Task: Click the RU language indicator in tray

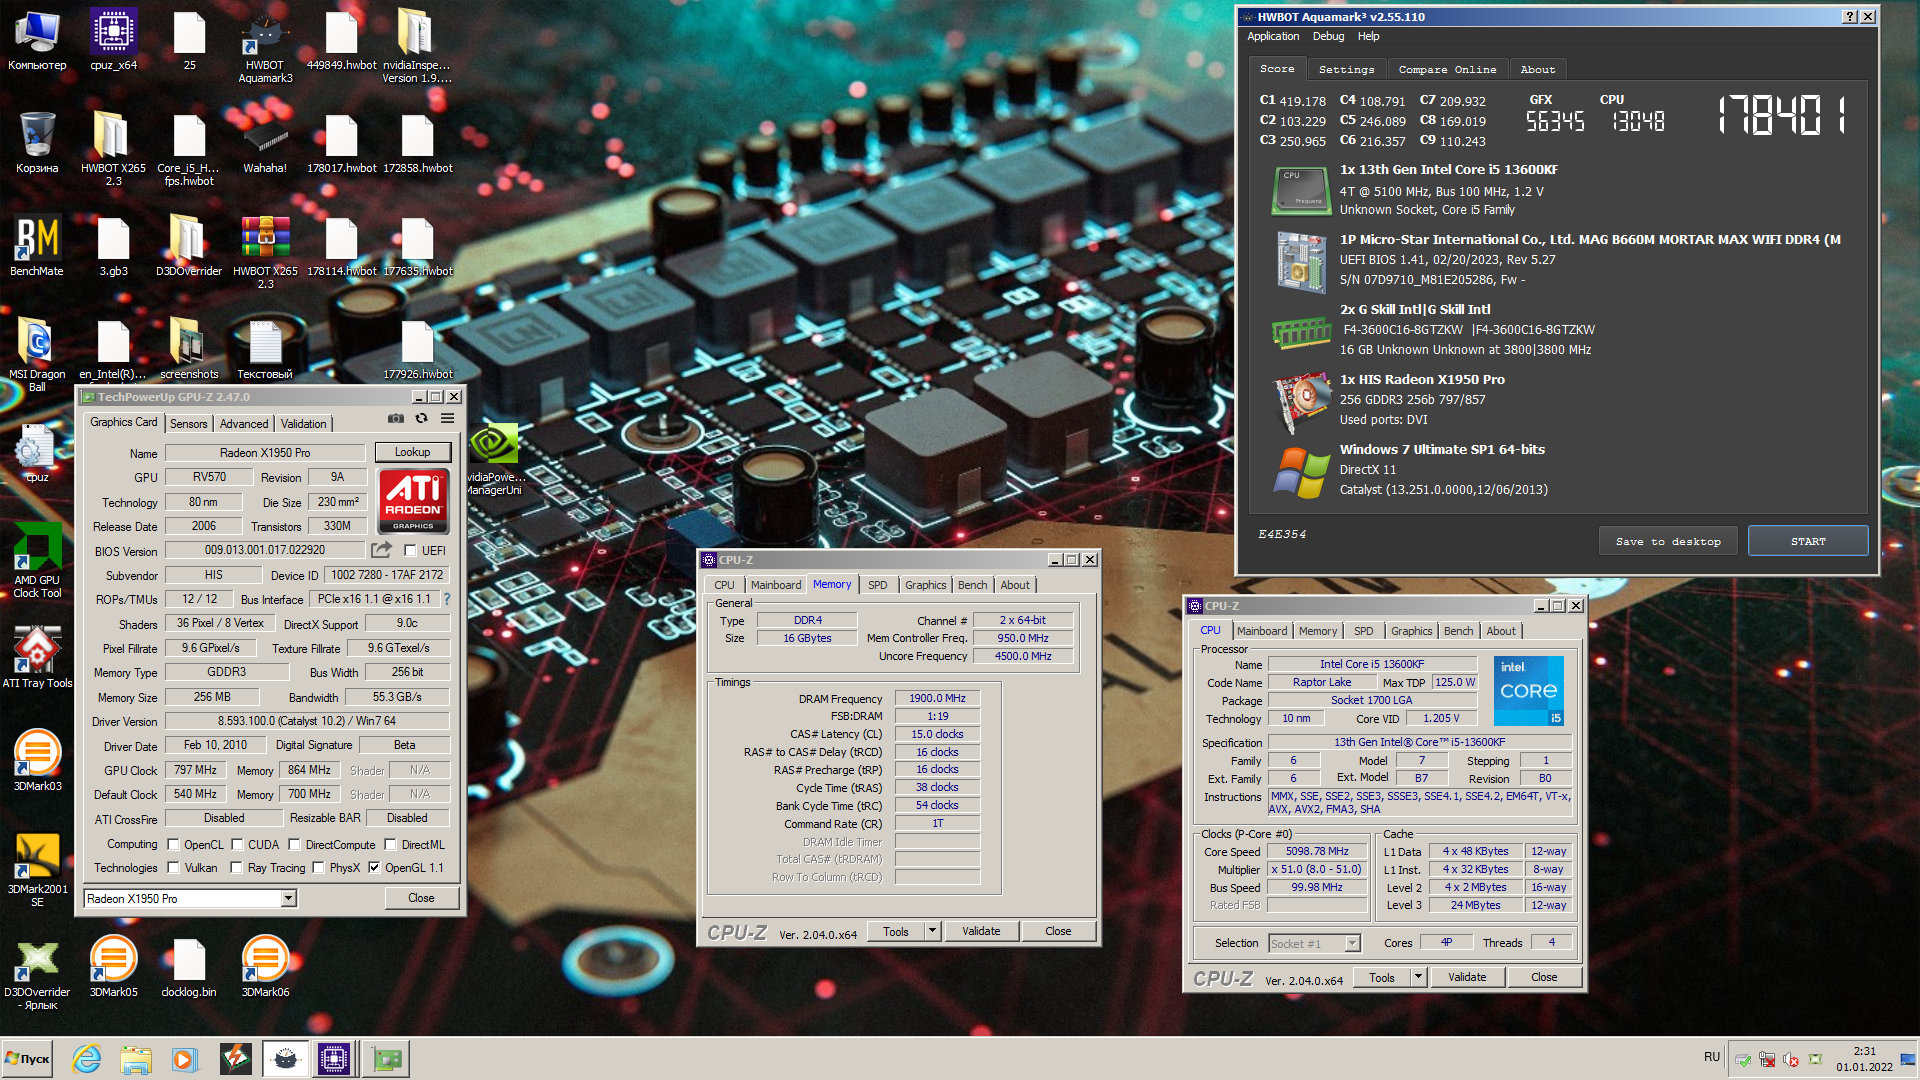Action: [1711, 1057]
